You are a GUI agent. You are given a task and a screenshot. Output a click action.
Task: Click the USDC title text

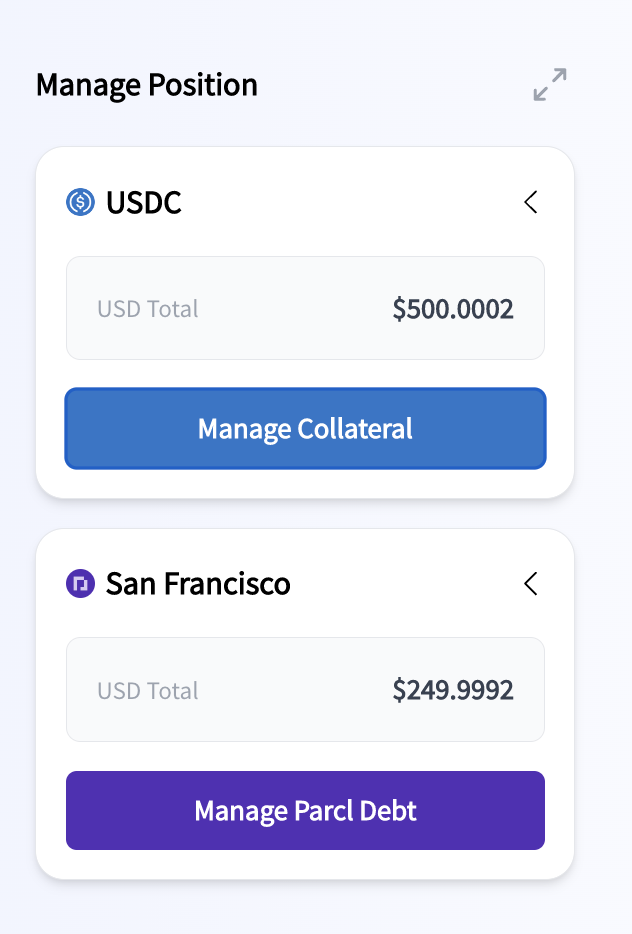[x=144, y=203]
